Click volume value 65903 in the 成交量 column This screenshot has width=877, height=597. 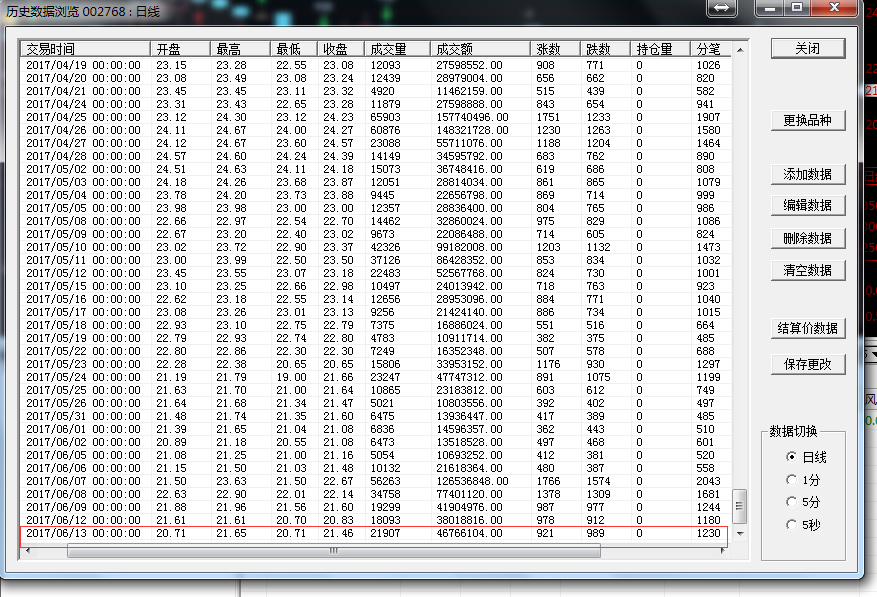[x=385, y=117]
